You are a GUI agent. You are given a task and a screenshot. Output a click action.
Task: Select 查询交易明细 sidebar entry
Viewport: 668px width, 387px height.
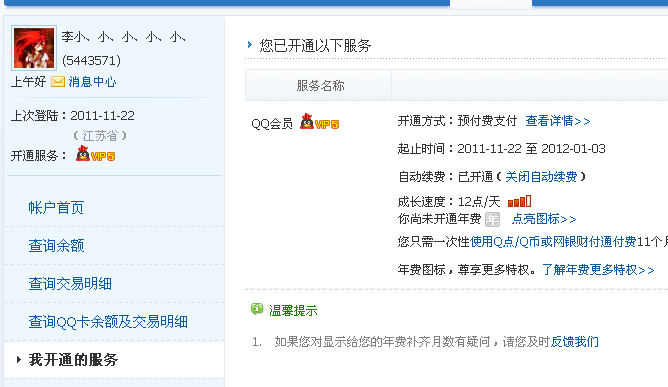pos(70,283)
